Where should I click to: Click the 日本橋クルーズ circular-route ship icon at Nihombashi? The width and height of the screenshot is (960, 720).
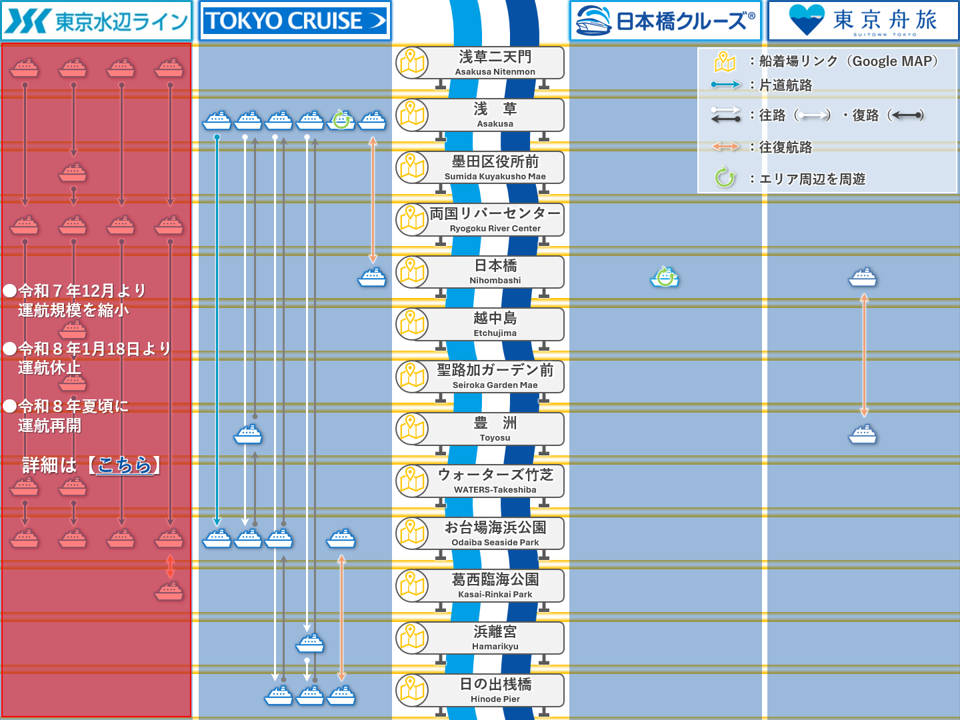(x=665, y=277)
